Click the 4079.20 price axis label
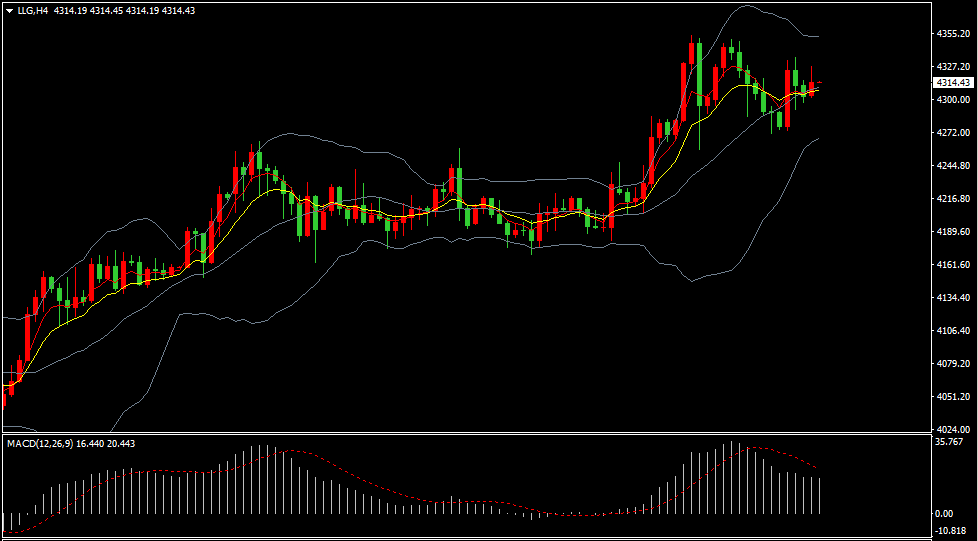This screenshot has height=541, width=978. tap(953, 364)
